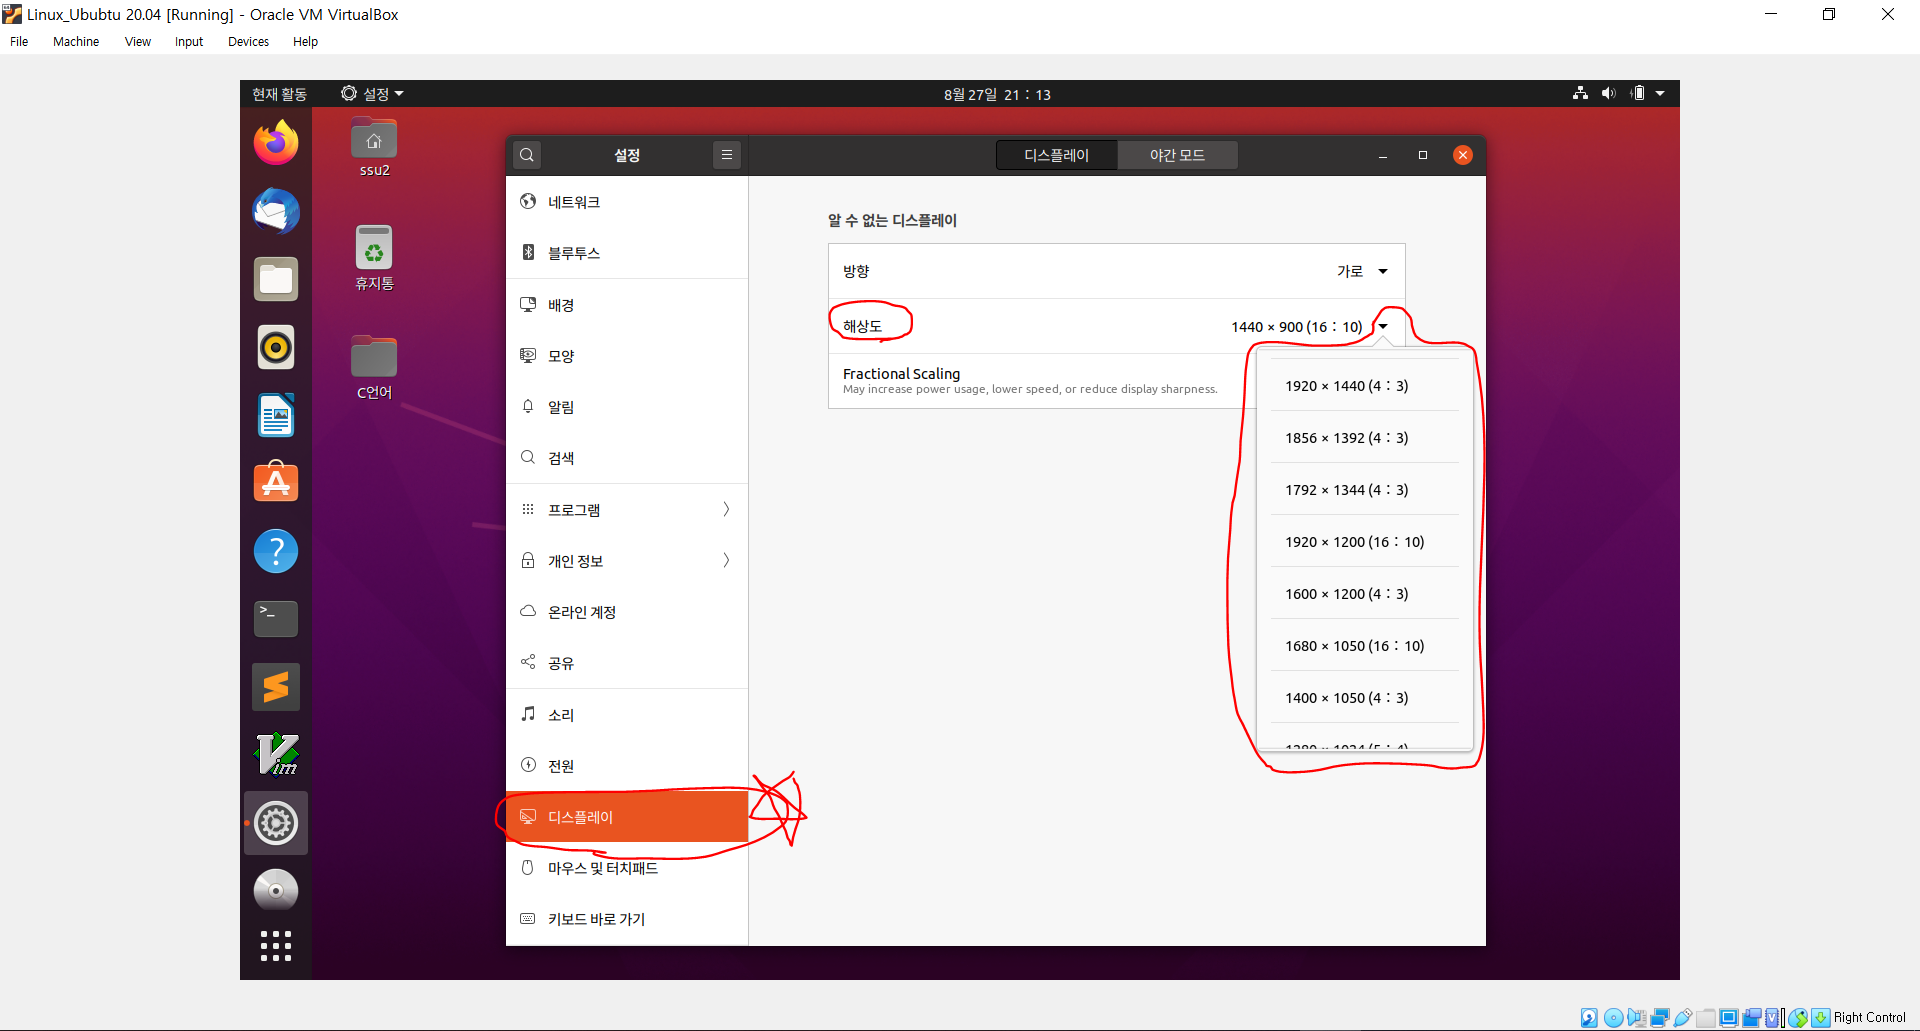Image resolution: width=1920 pixels, height=1031 pixels.
Task: Select 디스플레이 in Settings sidebar
Action: tap(627, 817)
